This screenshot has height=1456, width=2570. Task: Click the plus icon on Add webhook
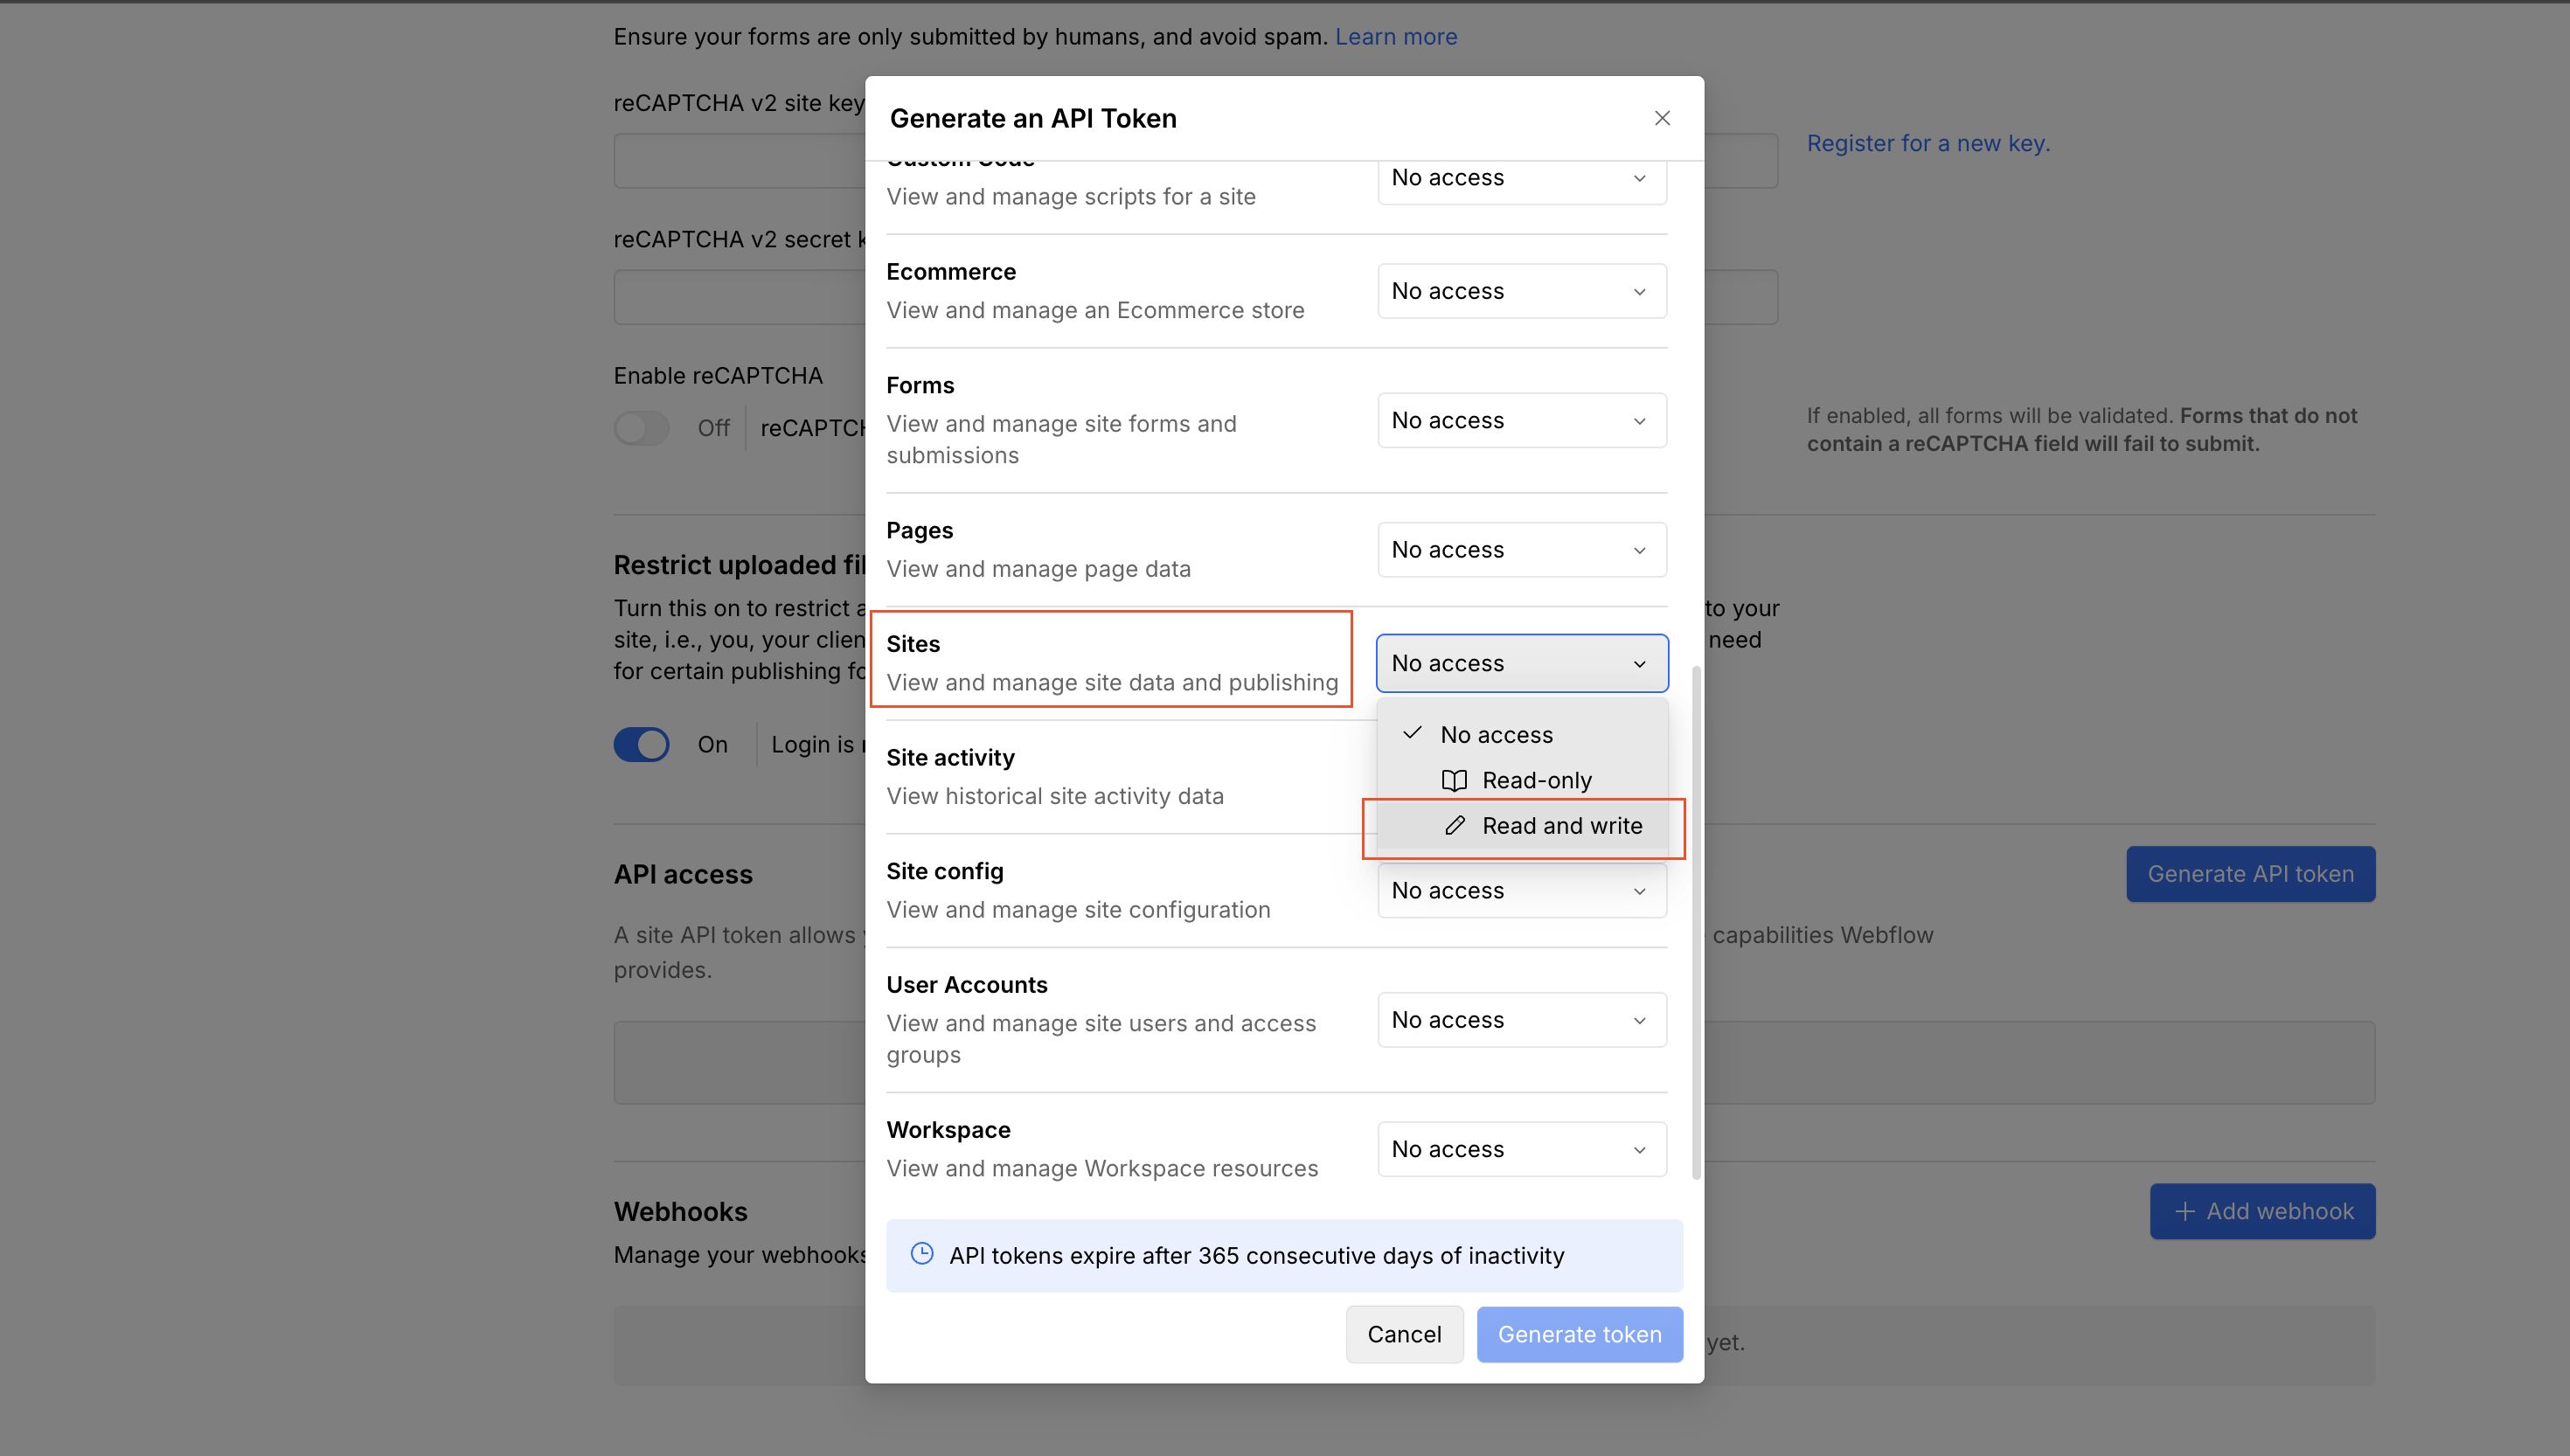click(x=2185, y=1211)
